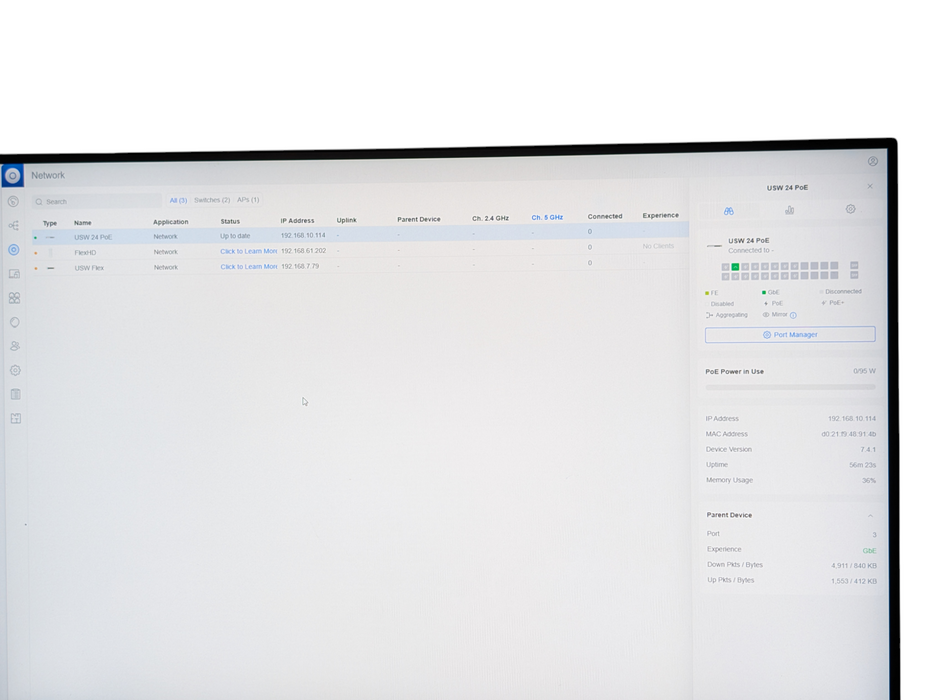Viewport: 930px width, 700px height.
Task: Click Learn More link for USW Flex
Action: click(249, 267)
